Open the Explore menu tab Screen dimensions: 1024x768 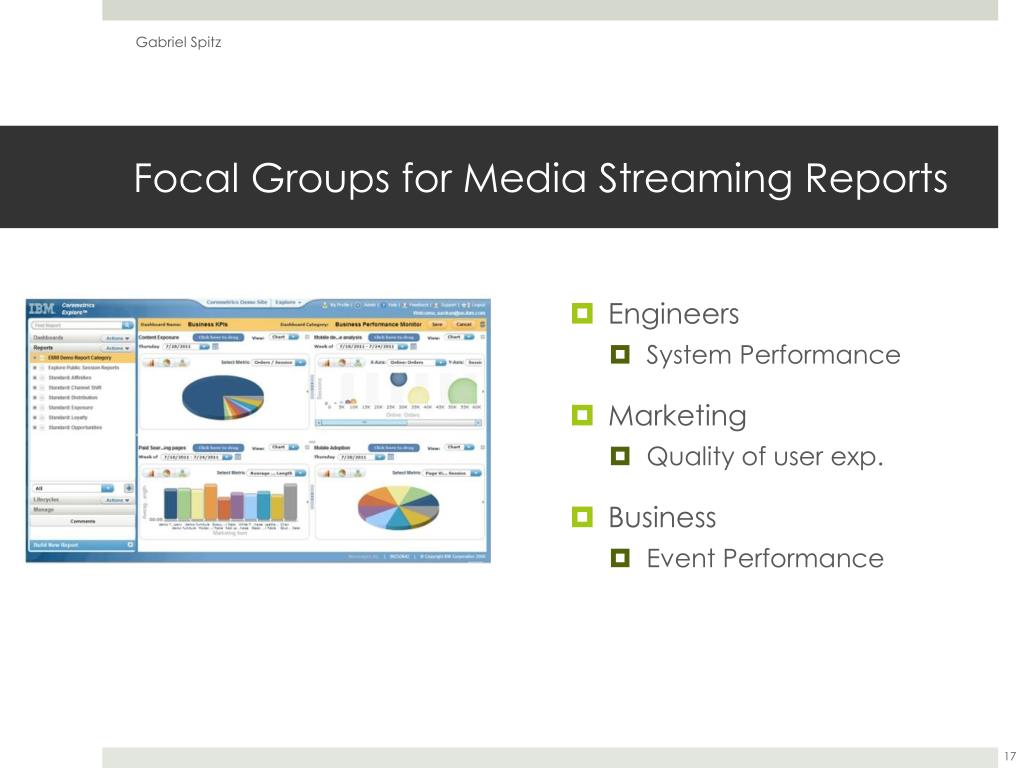pyautogui.click(x=287, y=302)
